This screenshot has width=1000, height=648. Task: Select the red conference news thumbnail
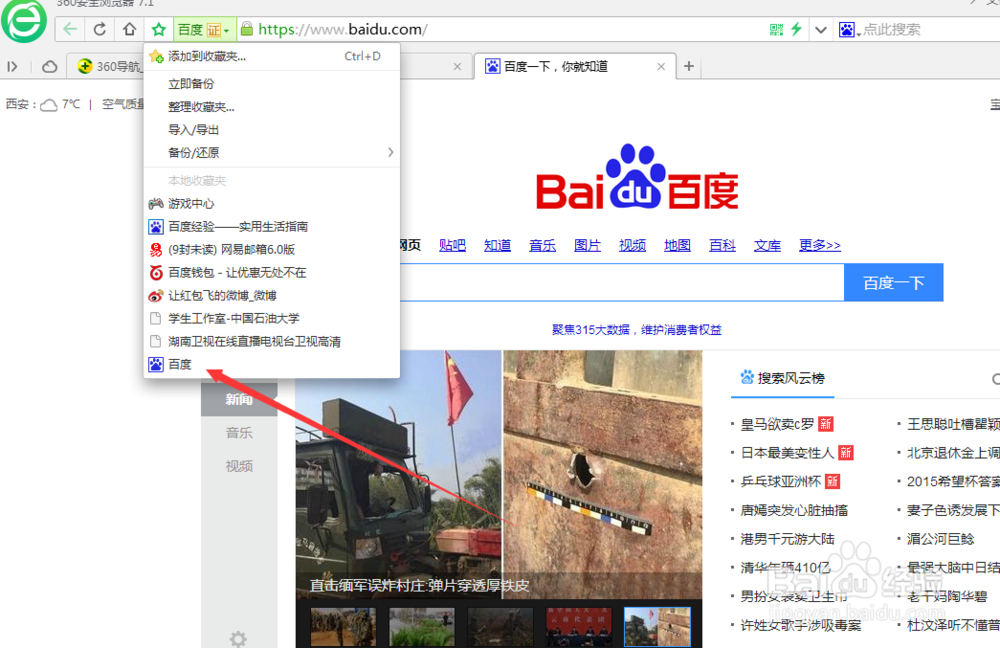(578, 627)
